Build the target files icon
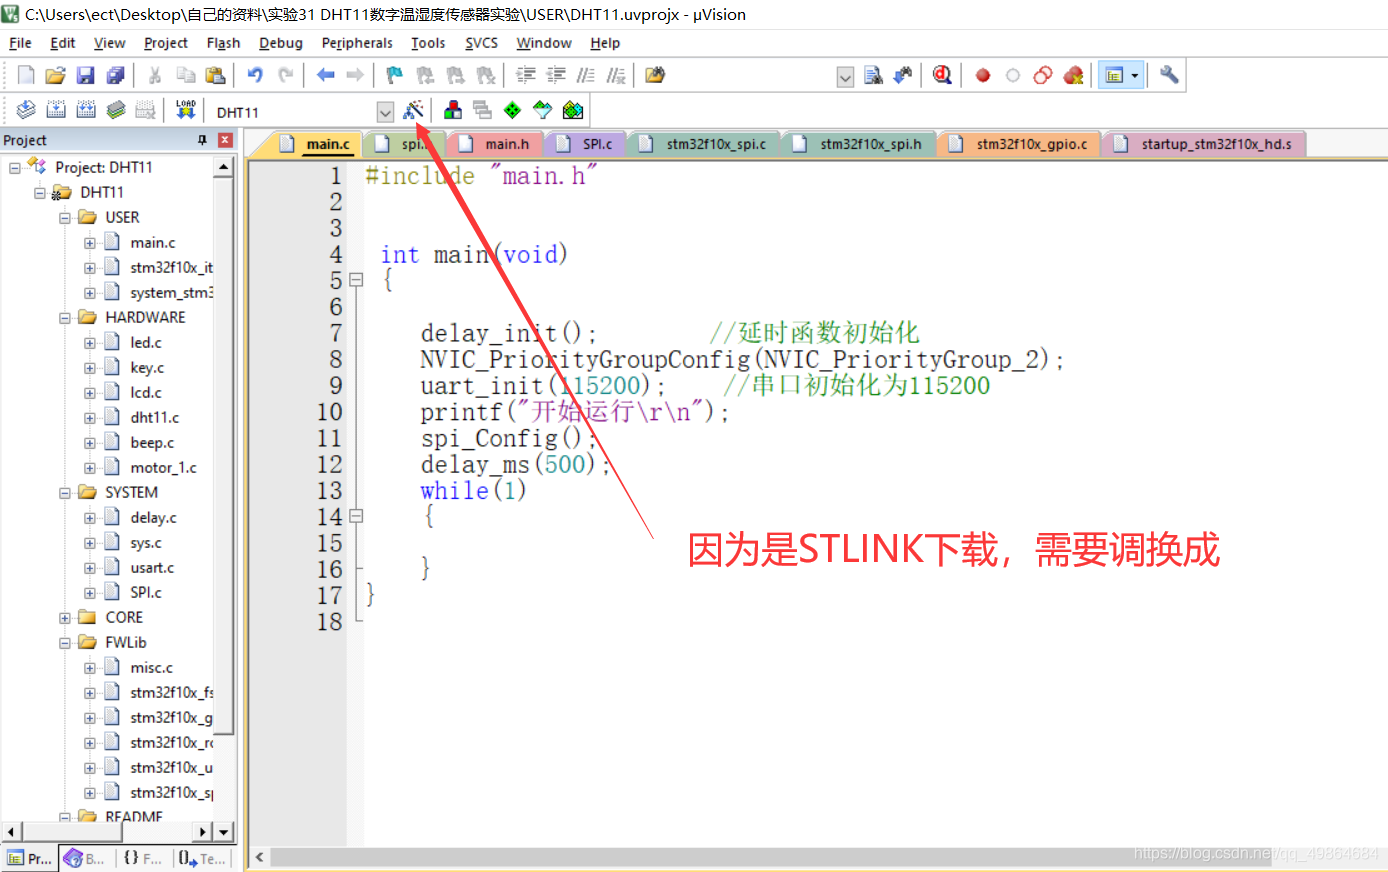The height and width of the screenshot is (872, 1388). [56, 110]
